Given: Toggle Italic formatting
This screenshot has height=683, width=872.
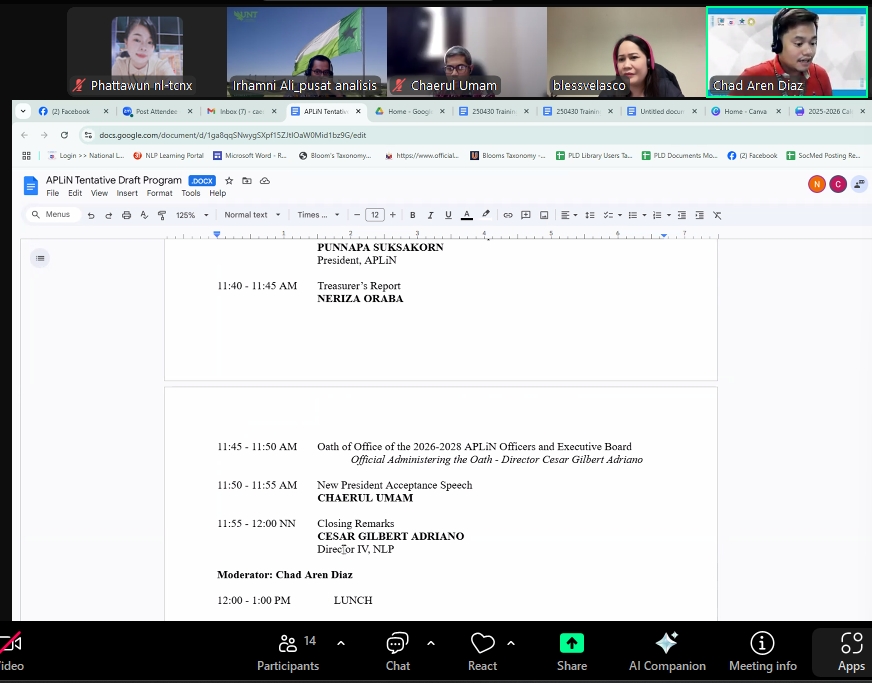Looking at the screenshot, I should point(430,215).
